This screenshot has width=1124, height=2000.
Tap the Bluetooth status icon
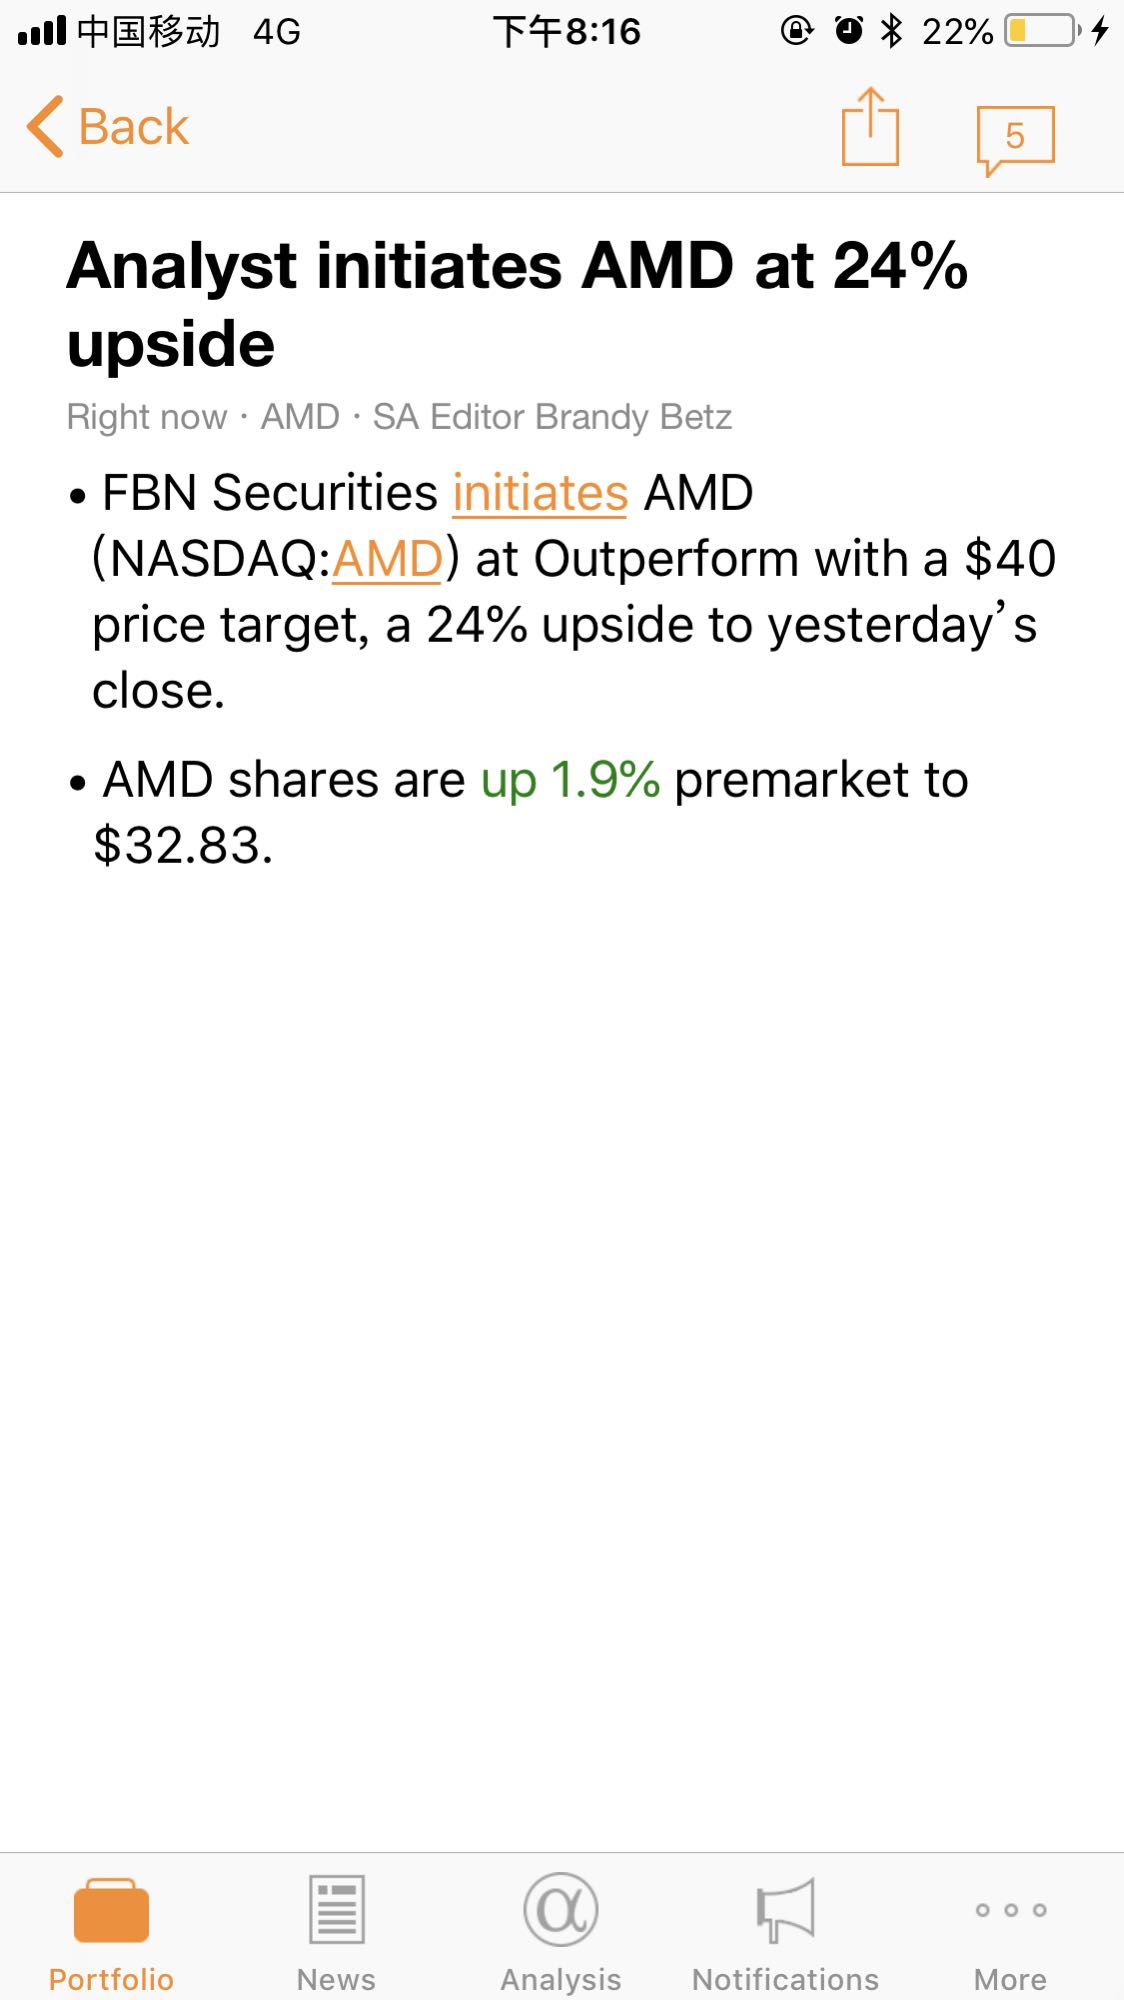[891, 31]
